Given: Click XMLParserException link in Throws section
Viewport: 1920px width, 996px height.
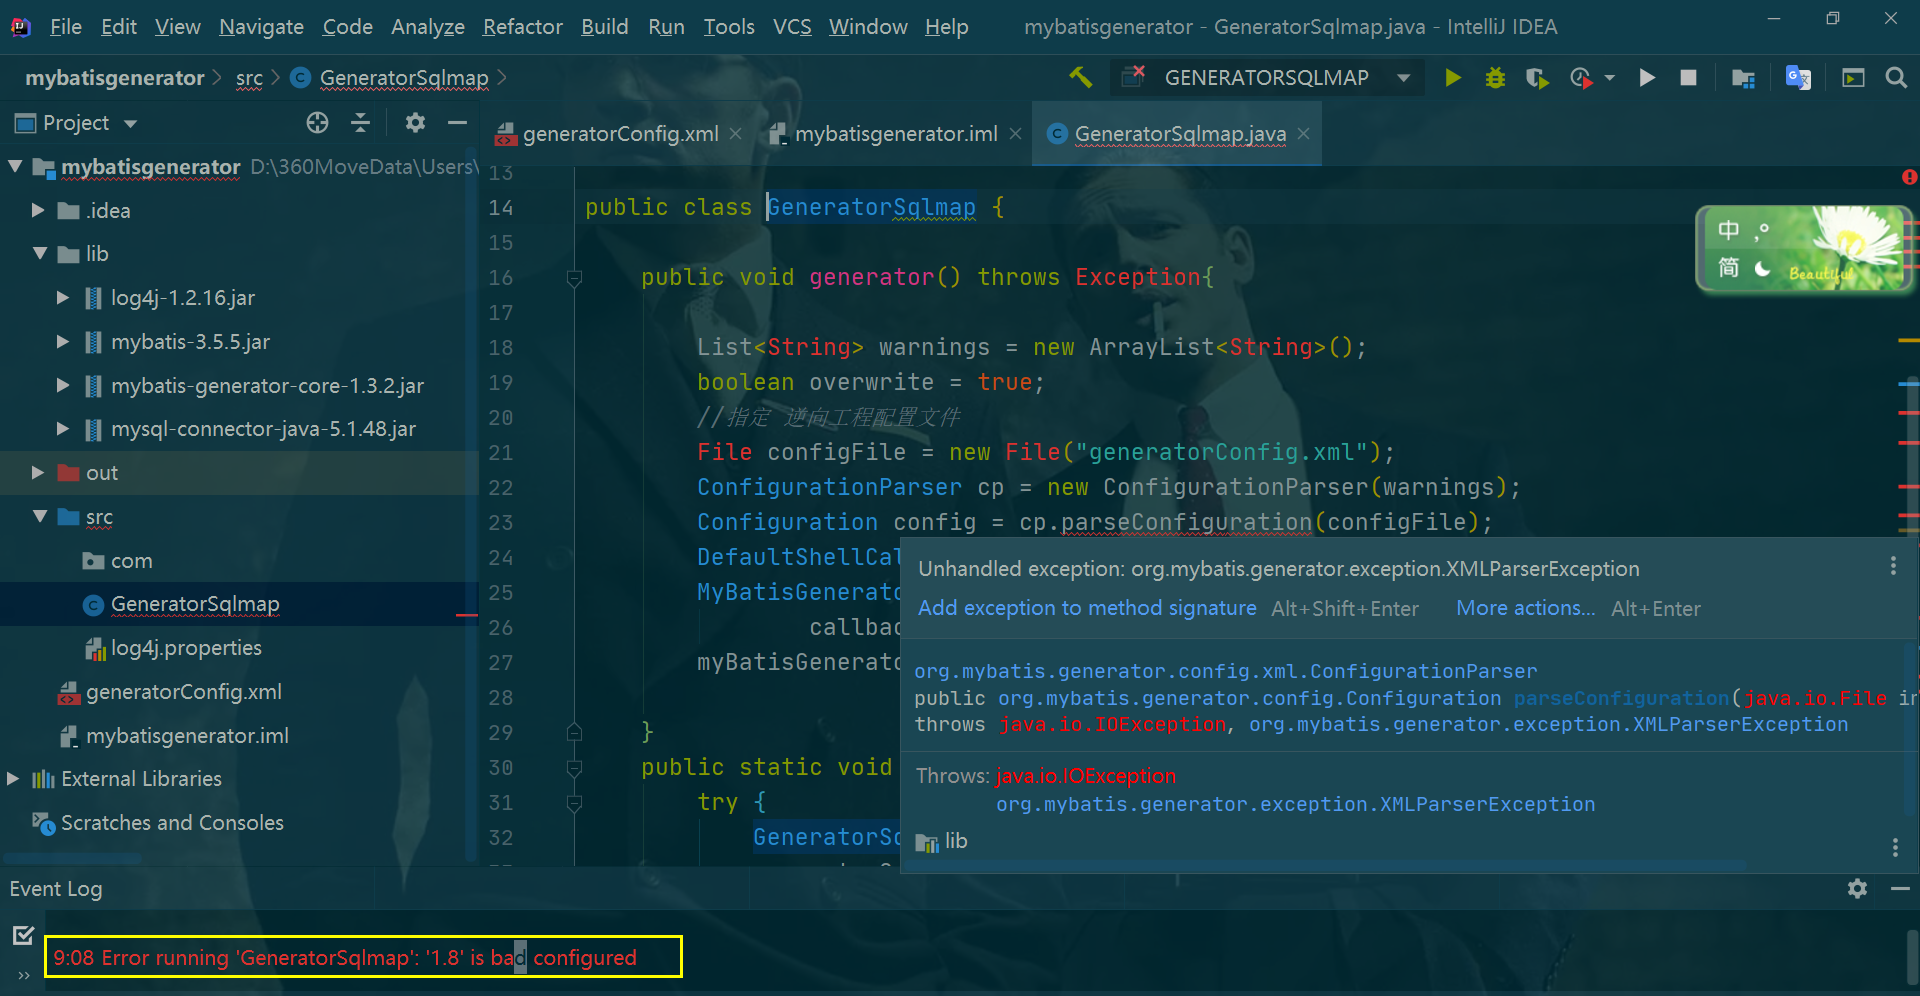Looking at the screenshot, I should [1295, 804].
